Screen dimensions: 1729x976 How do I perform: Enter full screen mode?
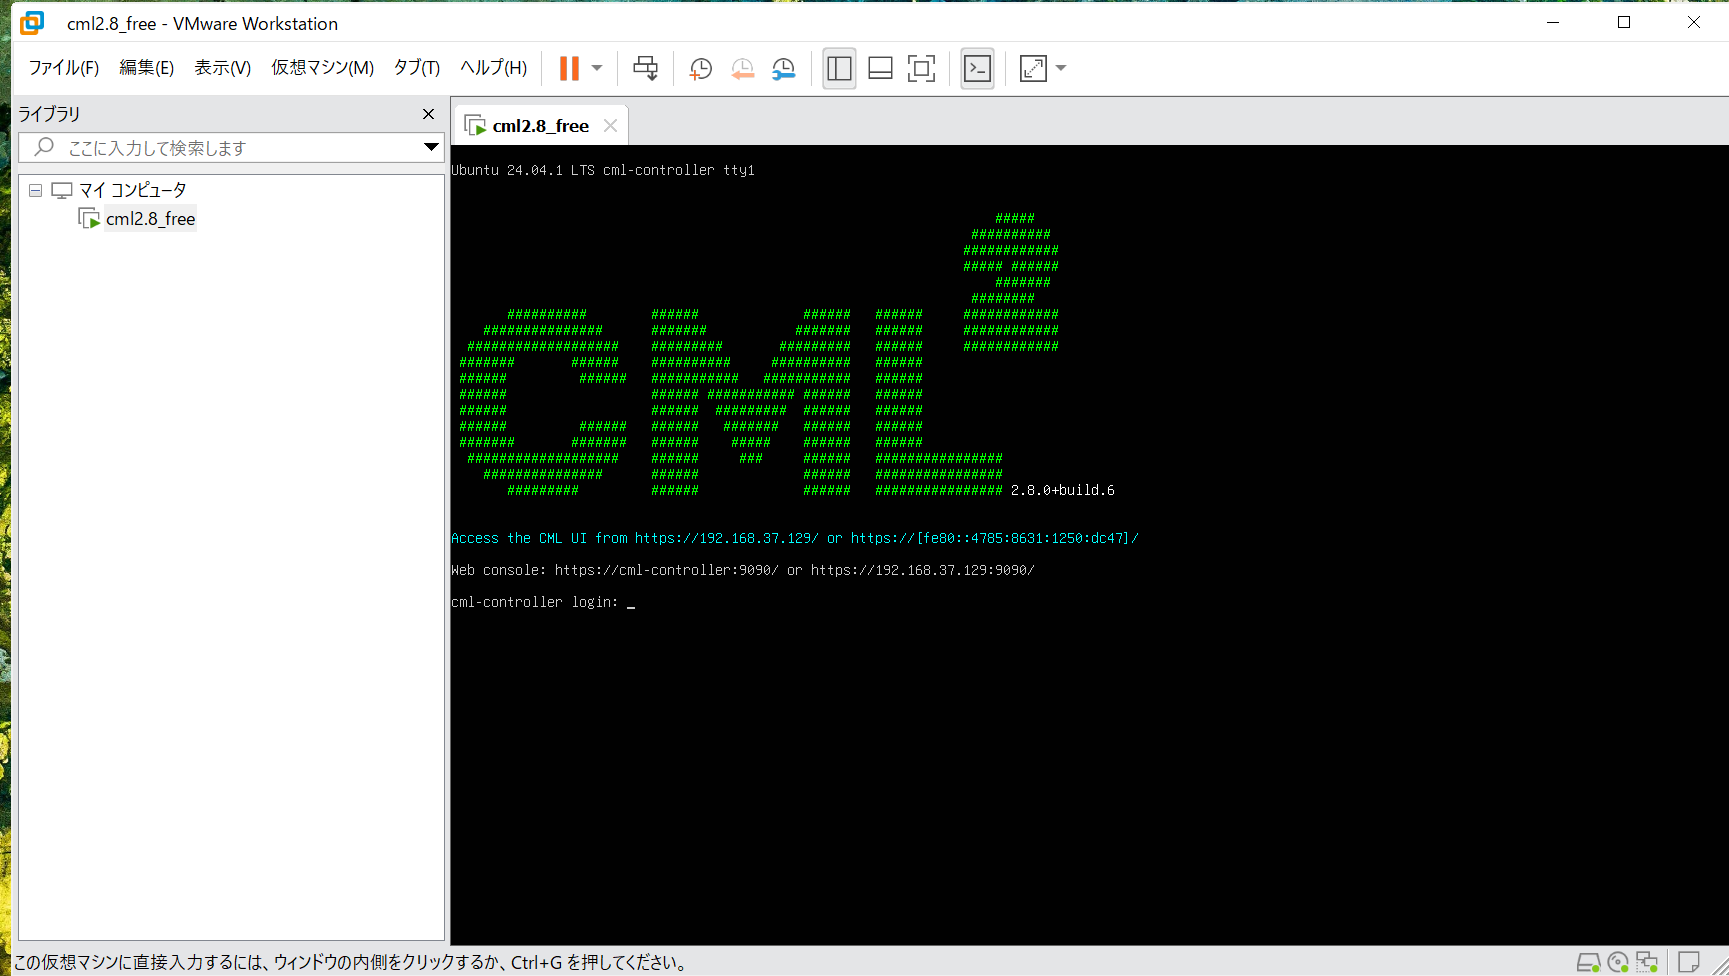[x=921, y=68]
